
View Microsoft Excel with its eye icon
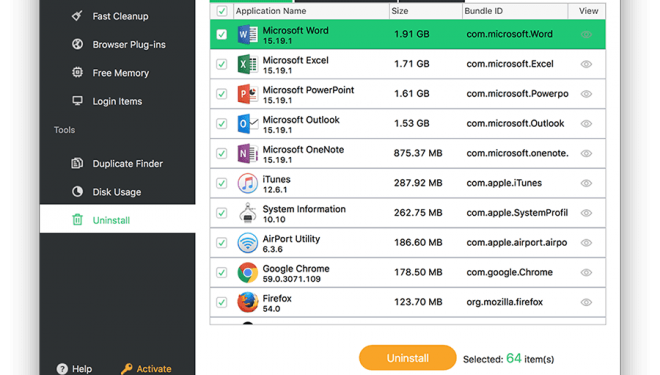tap(586, 64)
